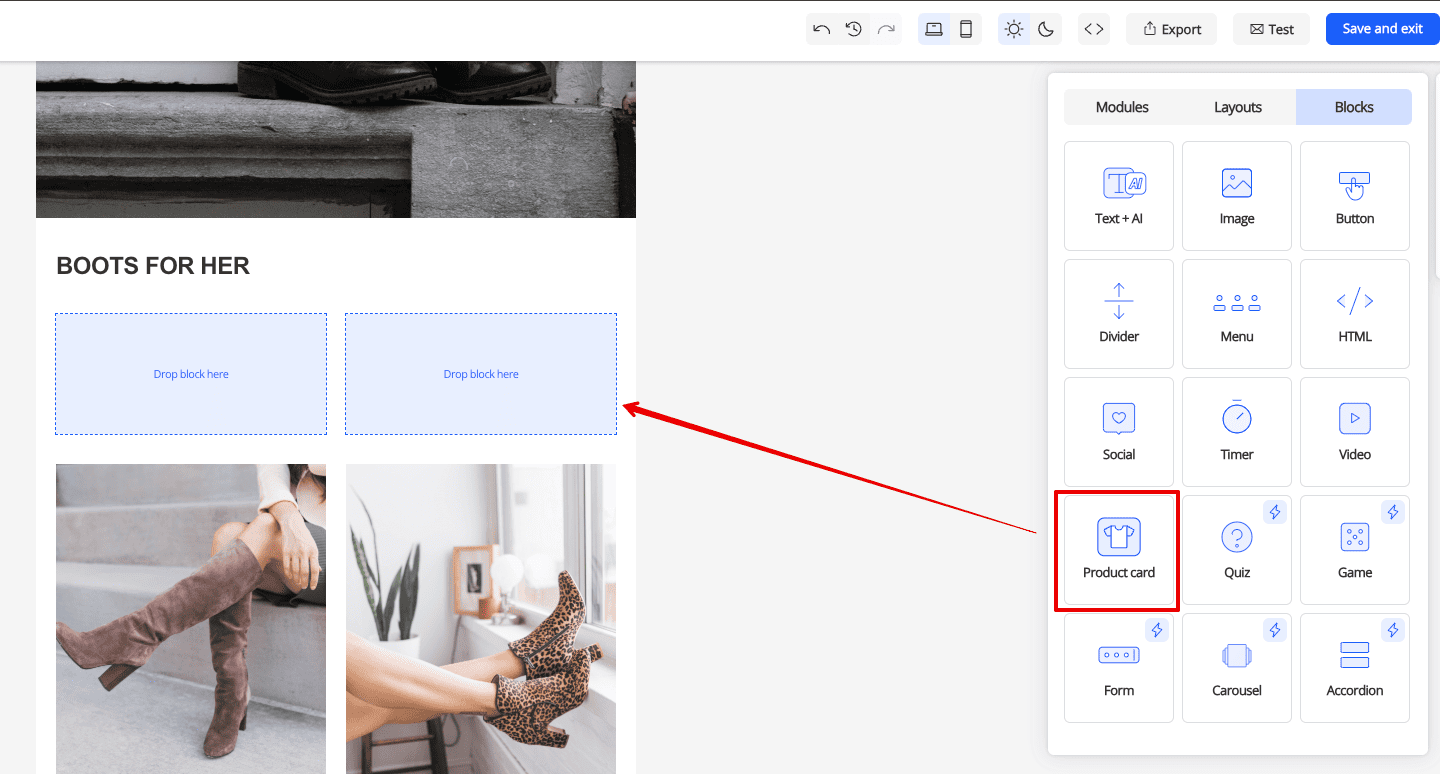Pick the Social block

pos(1119,432)
